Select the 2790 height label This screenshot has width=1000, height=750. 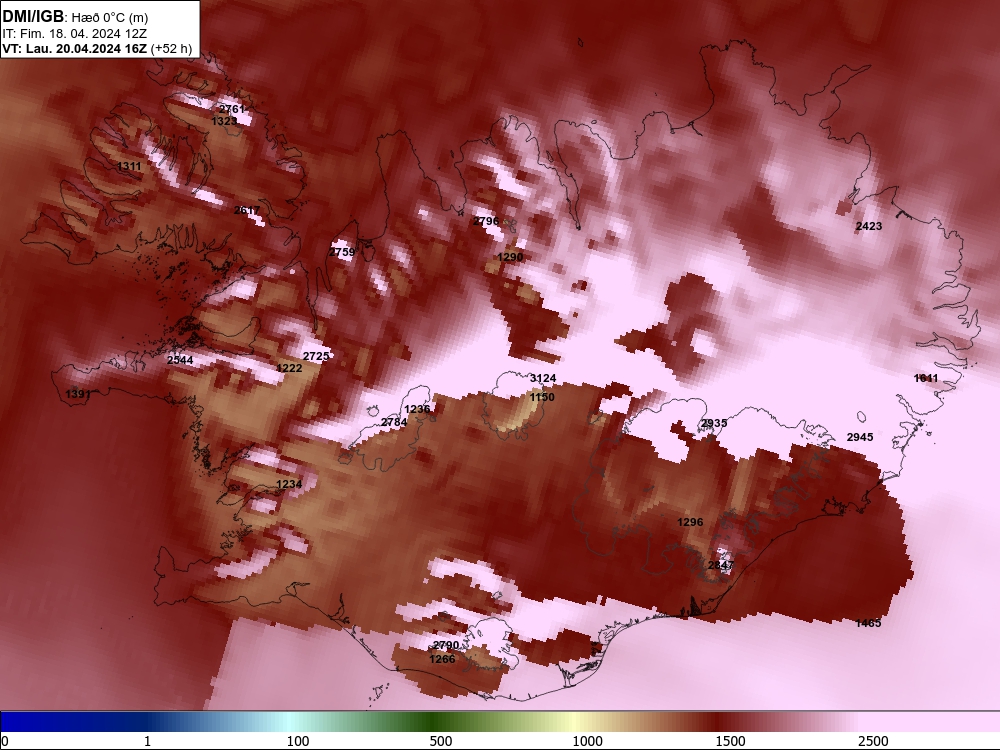click(446, 645)
